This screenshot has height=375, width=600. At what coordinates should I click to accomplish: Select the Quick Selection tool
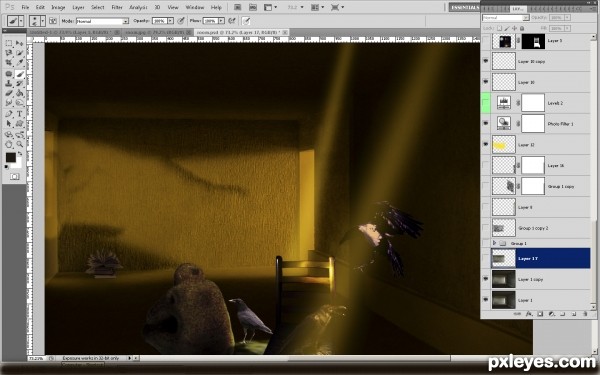tap(19, 53)
